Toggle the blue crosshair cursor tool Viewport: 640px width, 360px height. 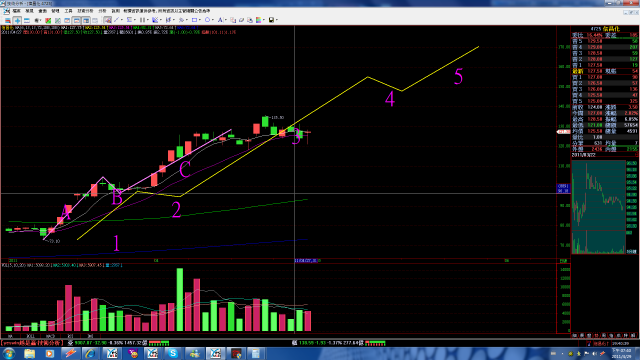(x=17, y=20)
